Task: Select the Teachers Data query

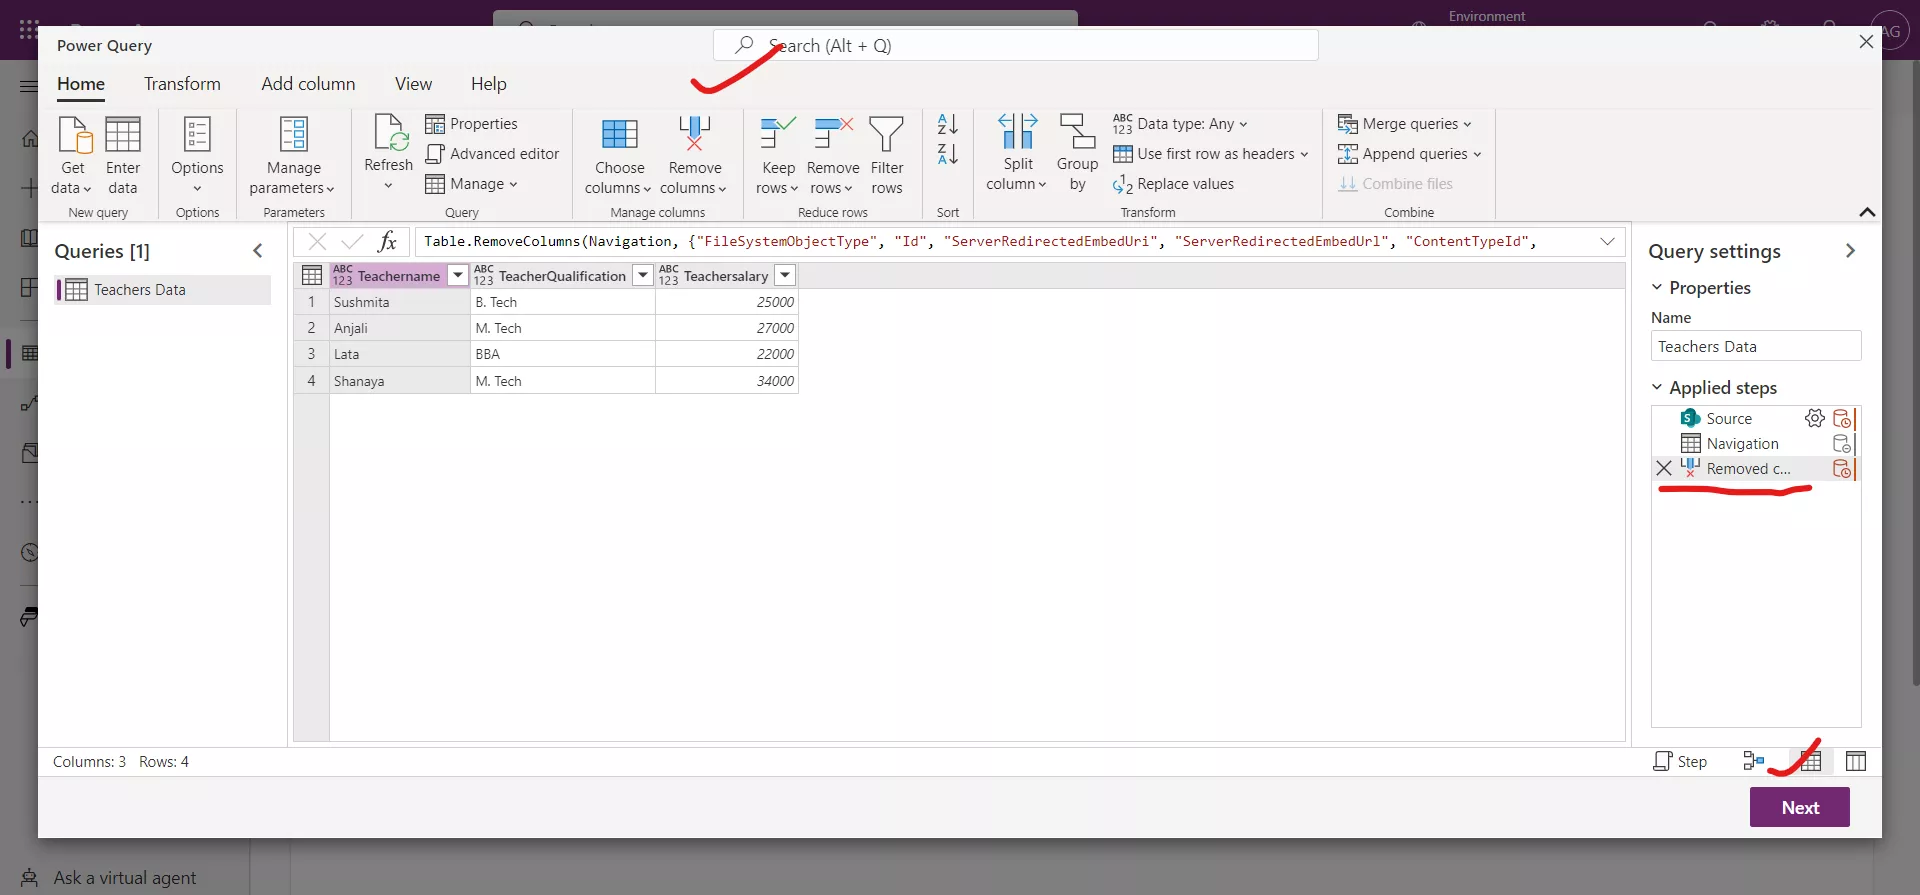Action: tap(163, 290)
